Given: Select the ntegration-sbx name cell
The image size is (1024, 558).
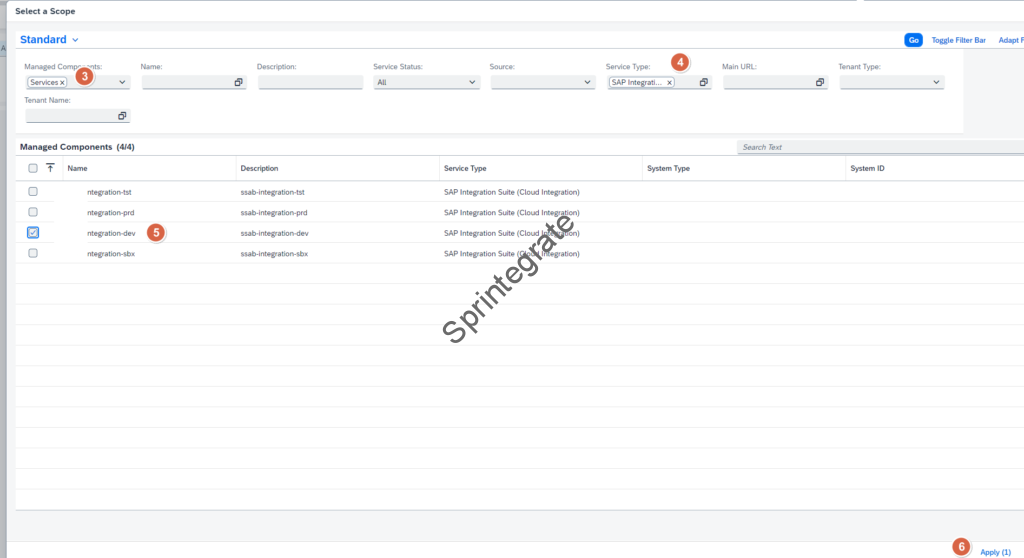Looking at the screenshot, I should 111,254.
